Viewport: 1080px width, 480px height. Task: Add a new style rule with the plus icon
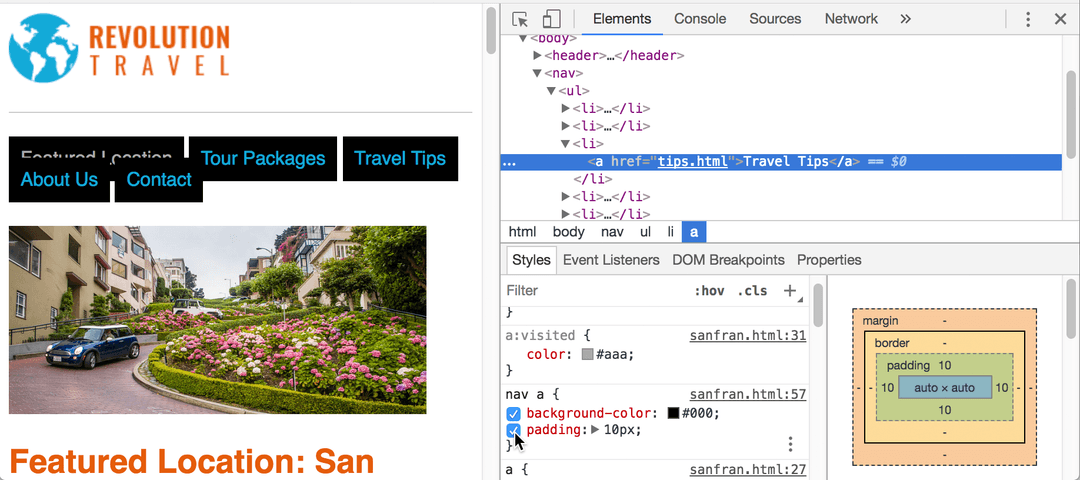coord(791,291)
